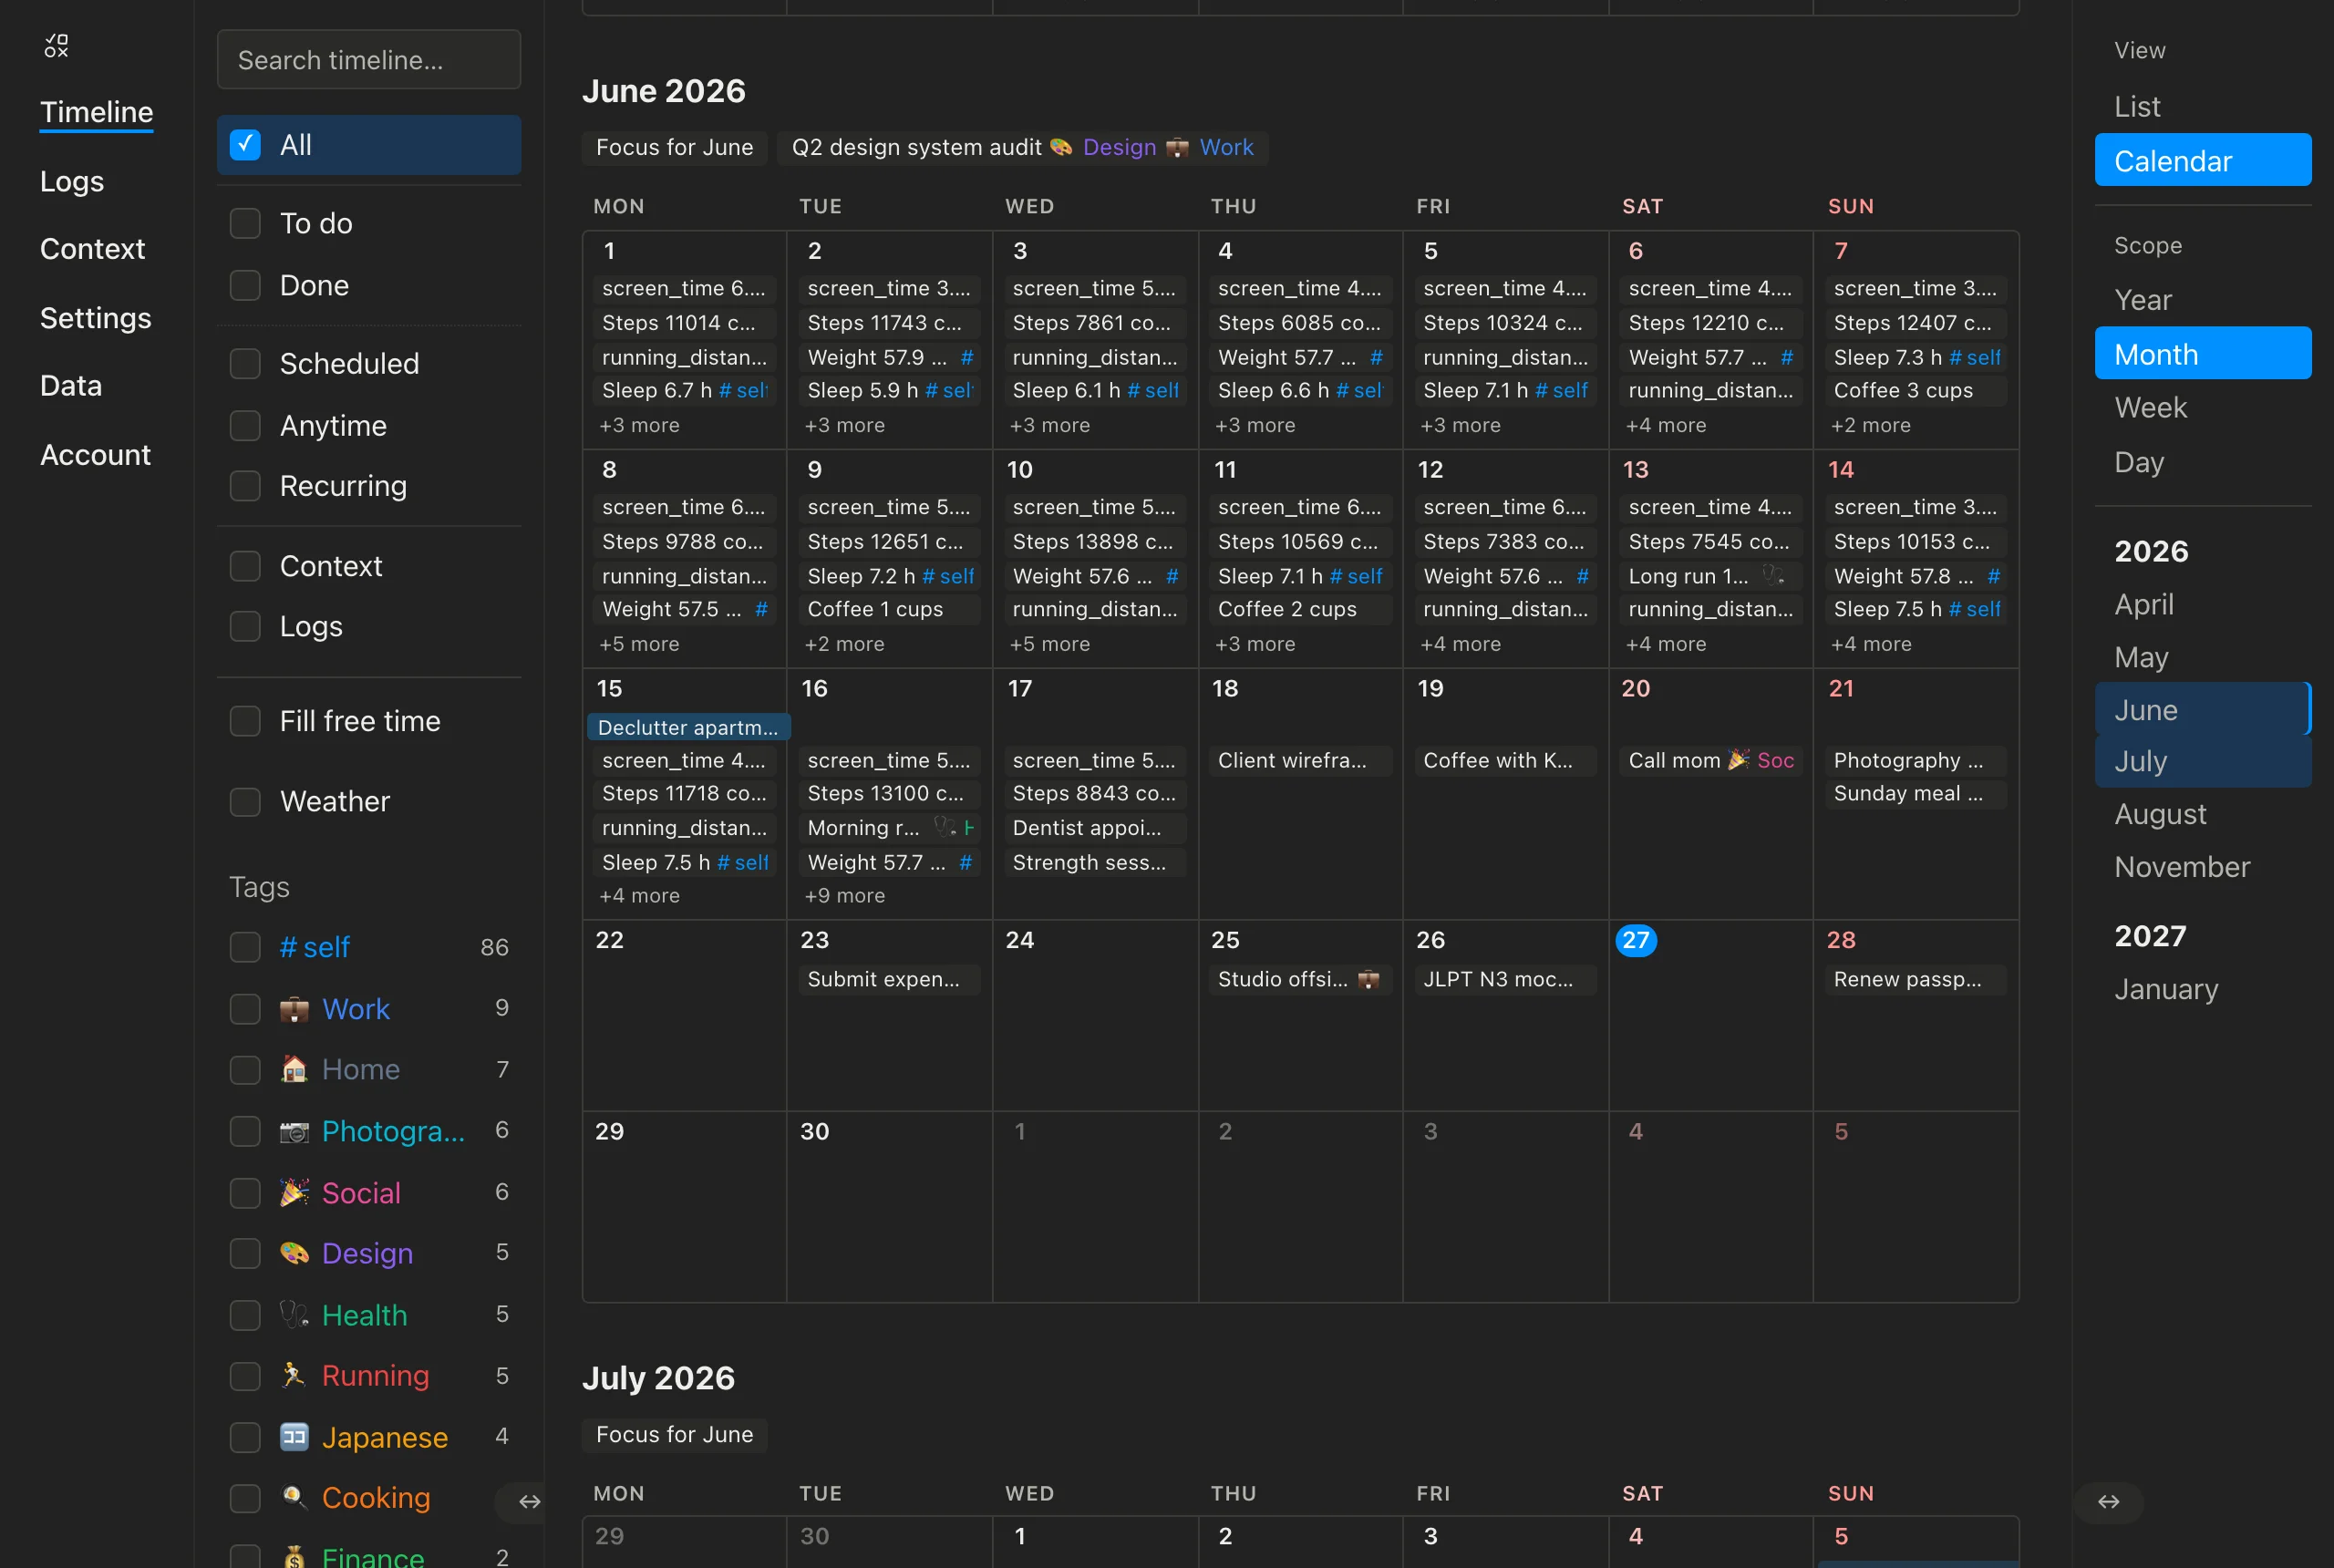Viewport: 2334px width, 1568px height.
Task: Click palette icon in Q2 design system audit
Action: (x=1061, y=147)
